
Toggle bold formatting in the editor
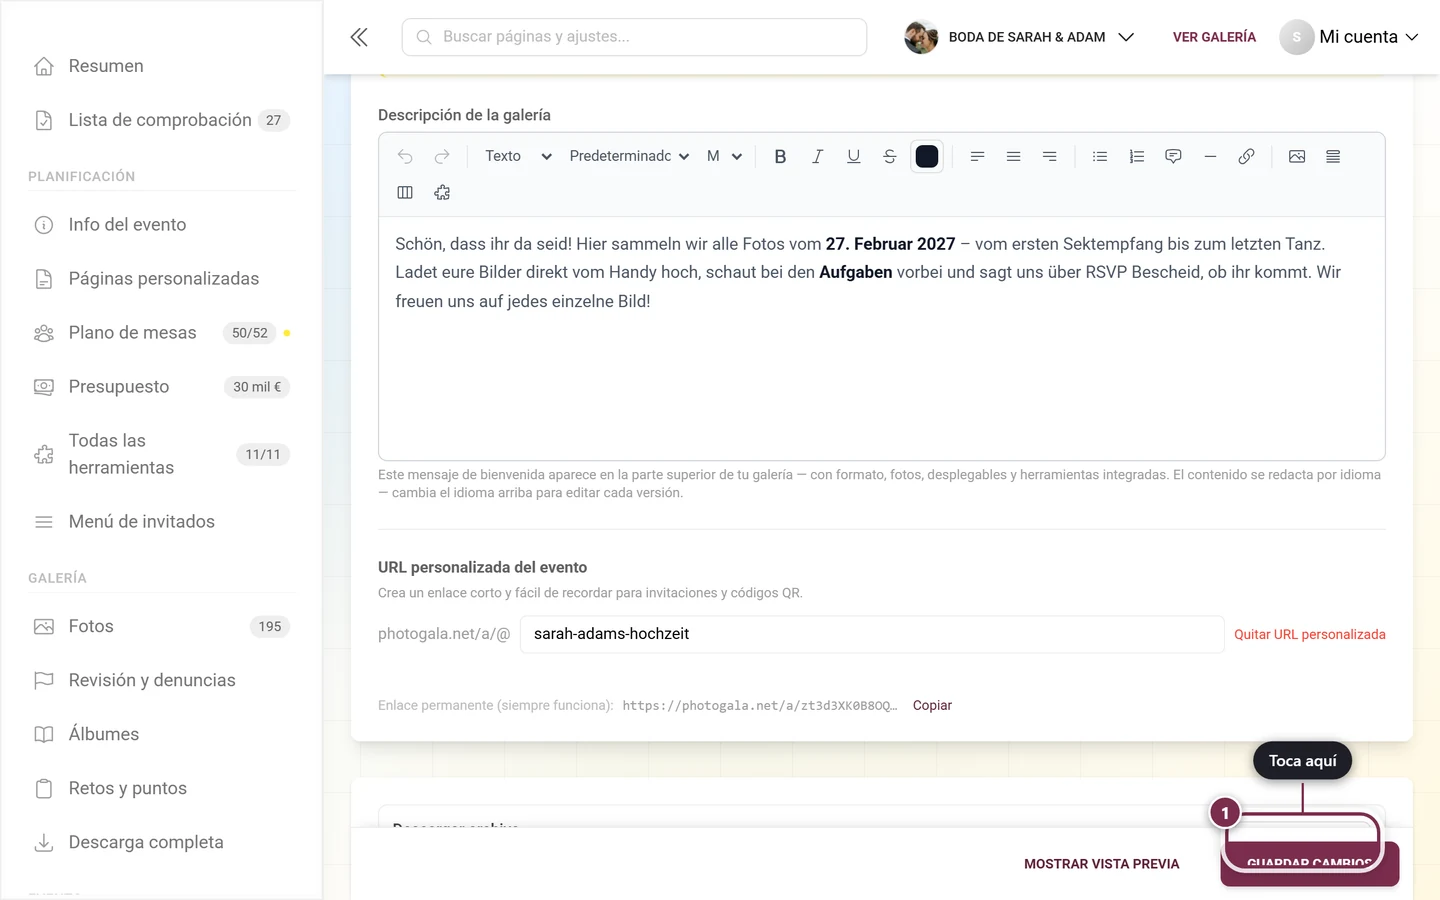click(780, 156)
